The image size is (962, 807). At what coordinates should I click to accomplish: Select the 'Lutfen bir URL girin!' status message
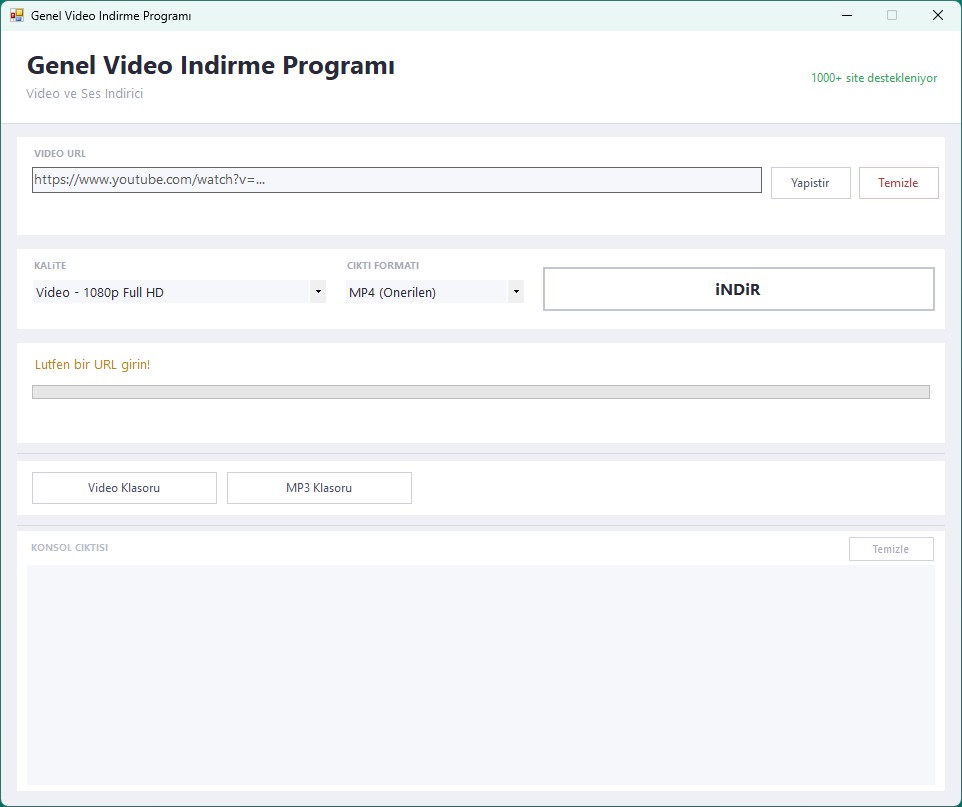[x=92, y=365]
